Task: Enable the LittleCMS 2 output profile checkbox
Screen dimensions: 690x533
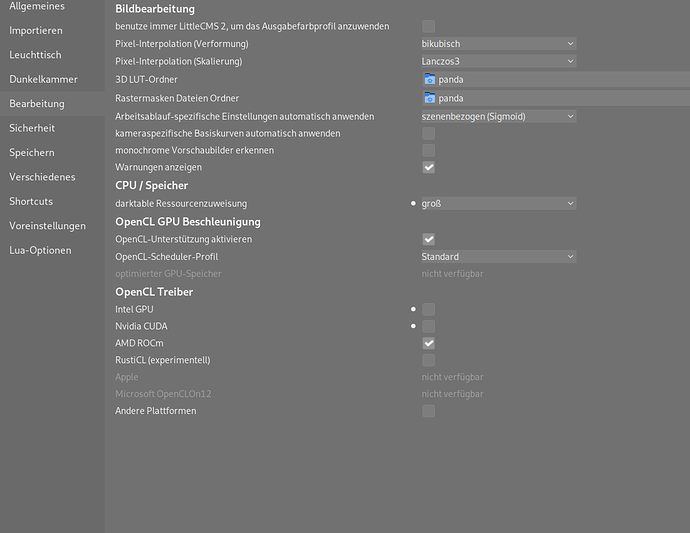Action: pos(429,26)
